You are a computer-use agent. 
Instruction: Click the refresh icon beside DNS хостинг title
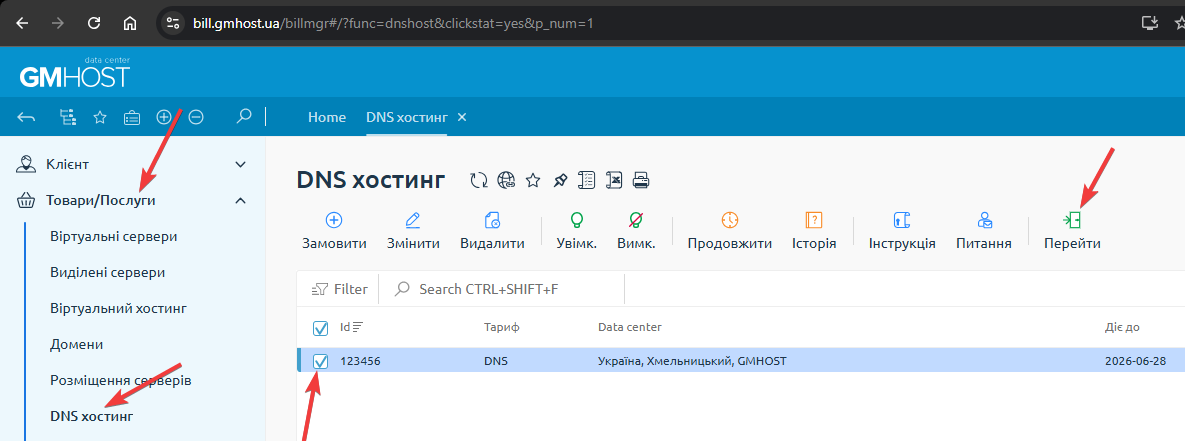[x=479, y=180]
